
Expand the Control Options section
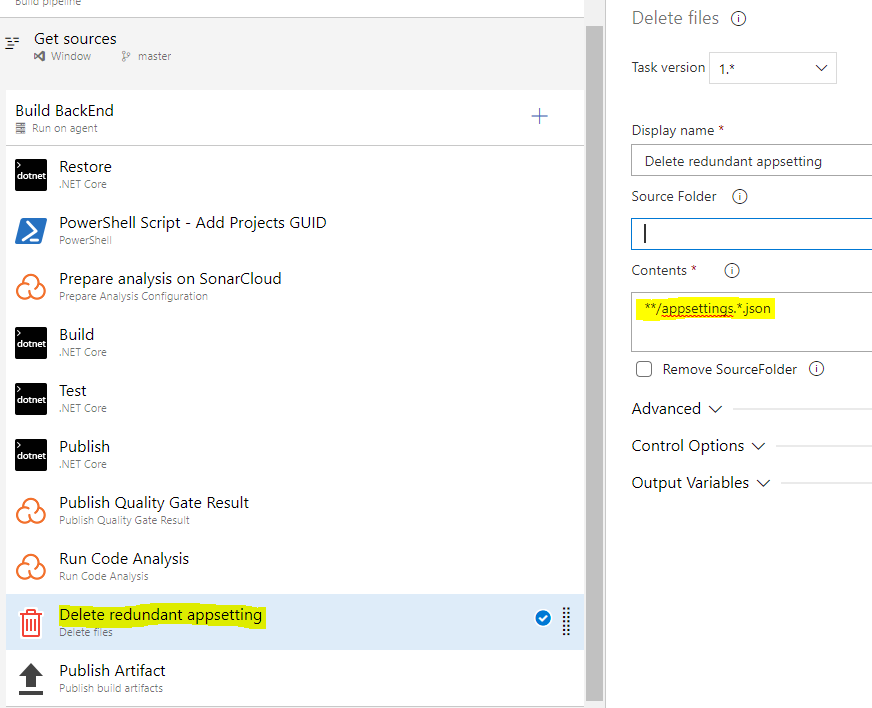tap(698, 446)
